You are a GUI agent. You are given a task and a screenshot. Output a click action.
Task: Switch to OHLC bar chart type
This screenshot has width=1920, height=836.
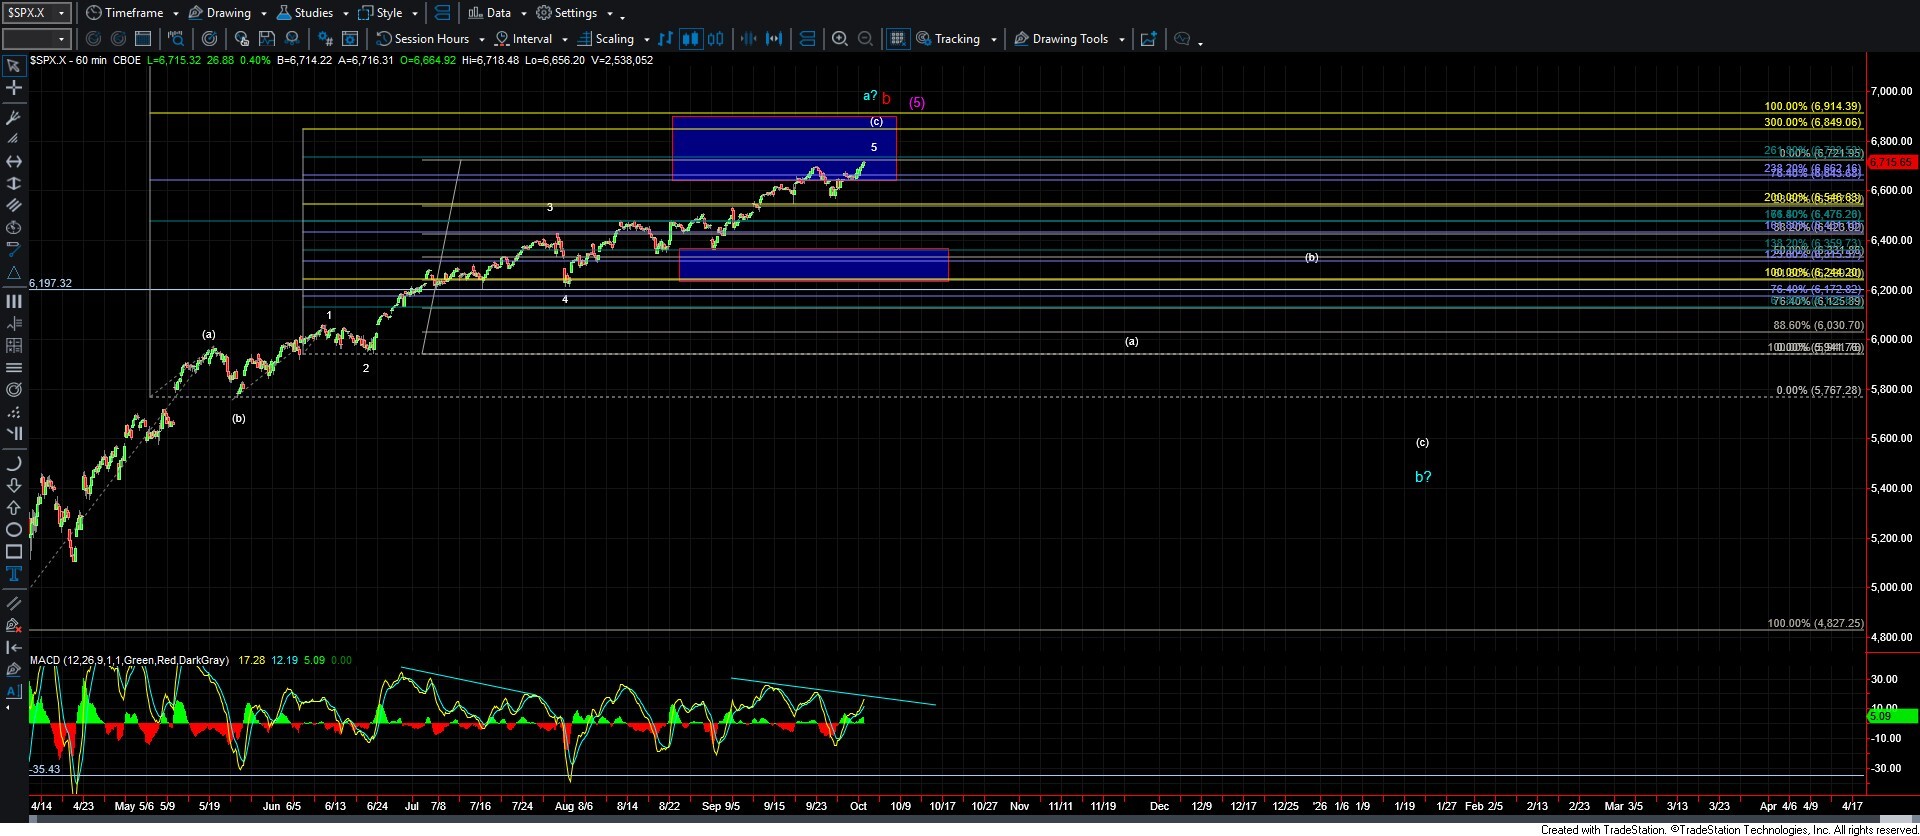pos(666,39)
